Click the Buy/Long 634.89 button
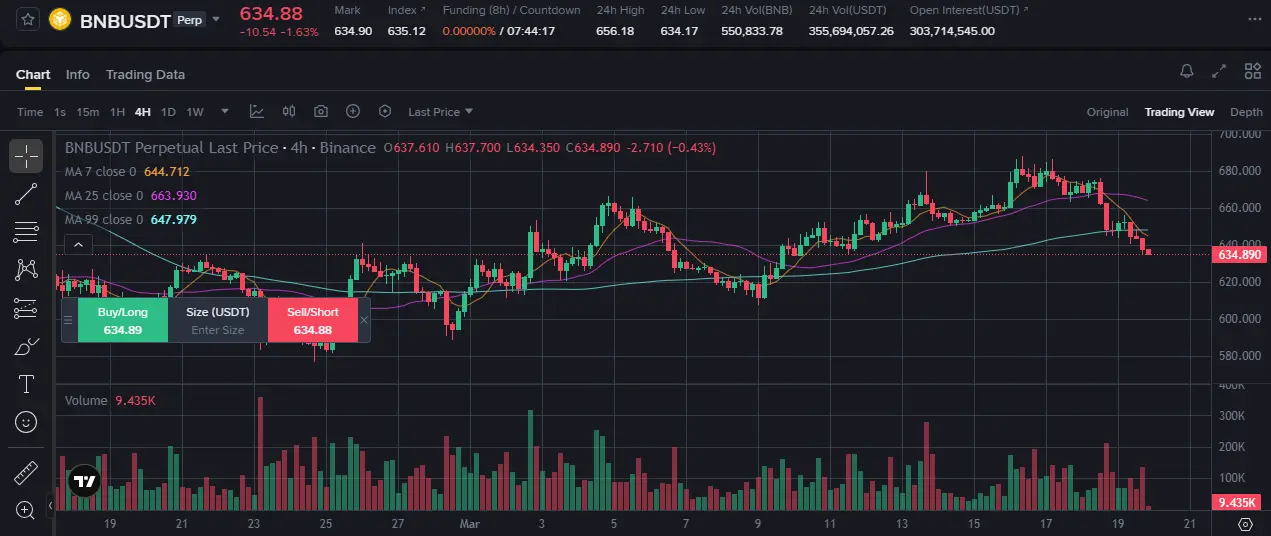 [x=122, y=320]
